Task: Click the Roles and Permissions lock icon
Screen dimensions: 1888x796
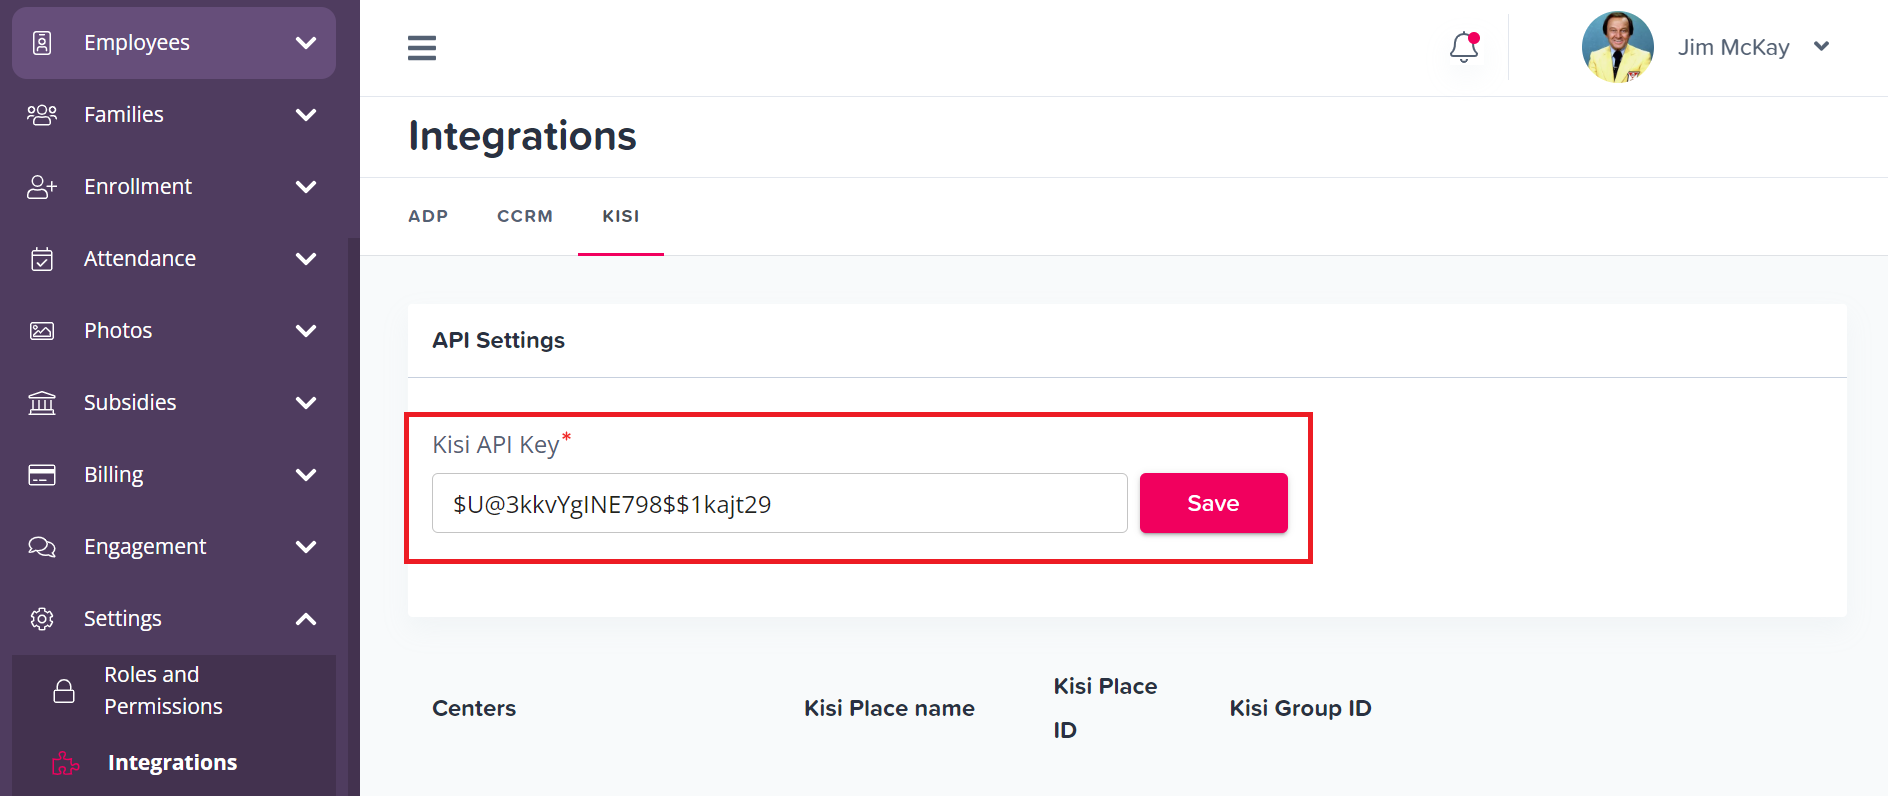Action: click(x=64, y=691)
